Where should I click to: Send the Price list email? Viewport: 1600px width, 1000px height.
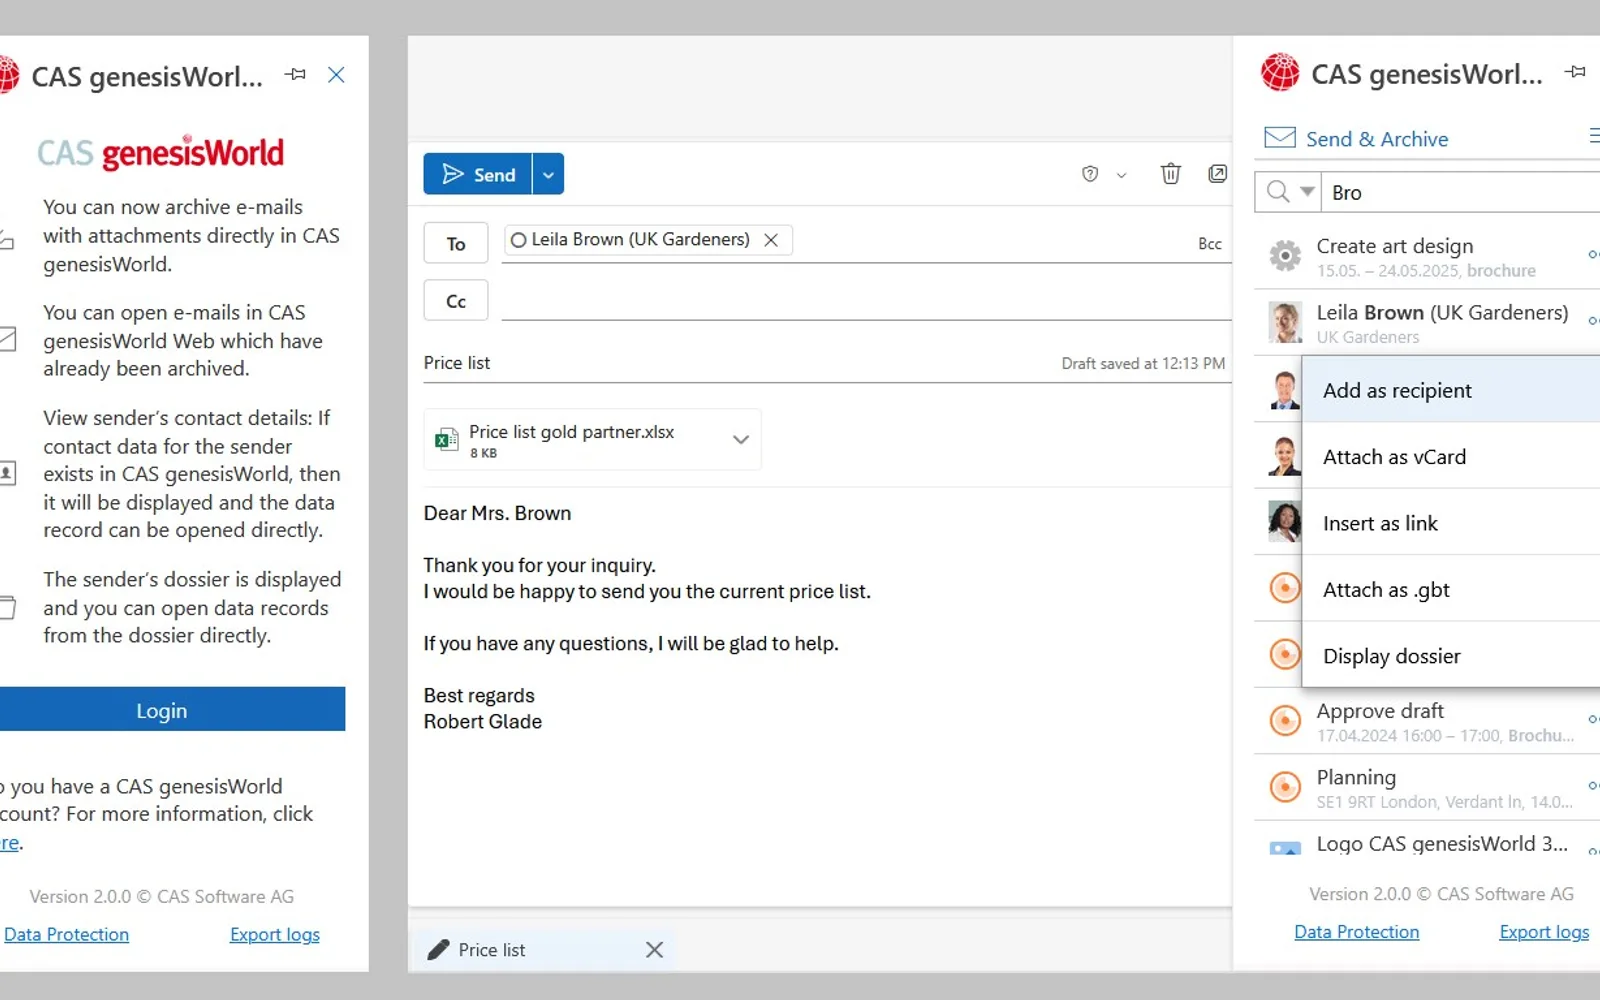click(478, 174)
